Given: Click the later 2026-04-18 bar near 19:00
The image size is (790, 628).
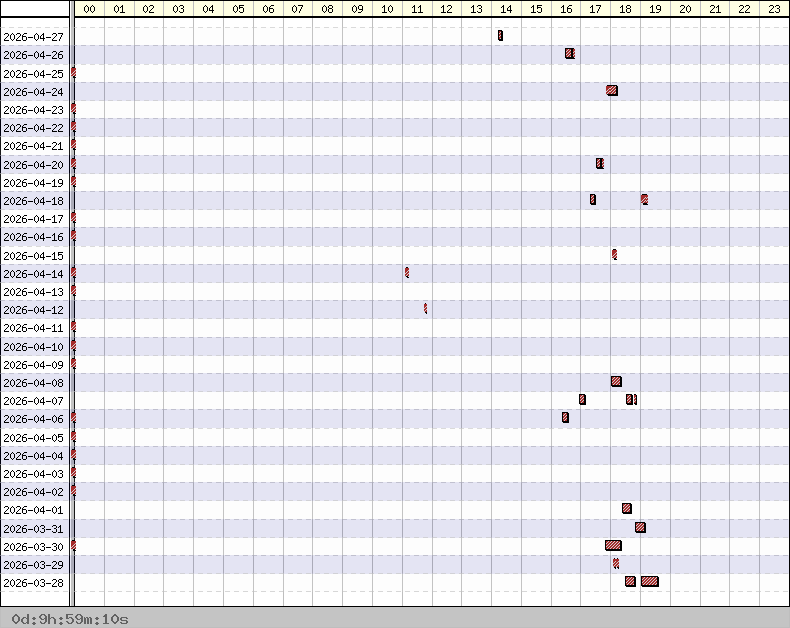Looking at the screenshot, I should (644, 200).
